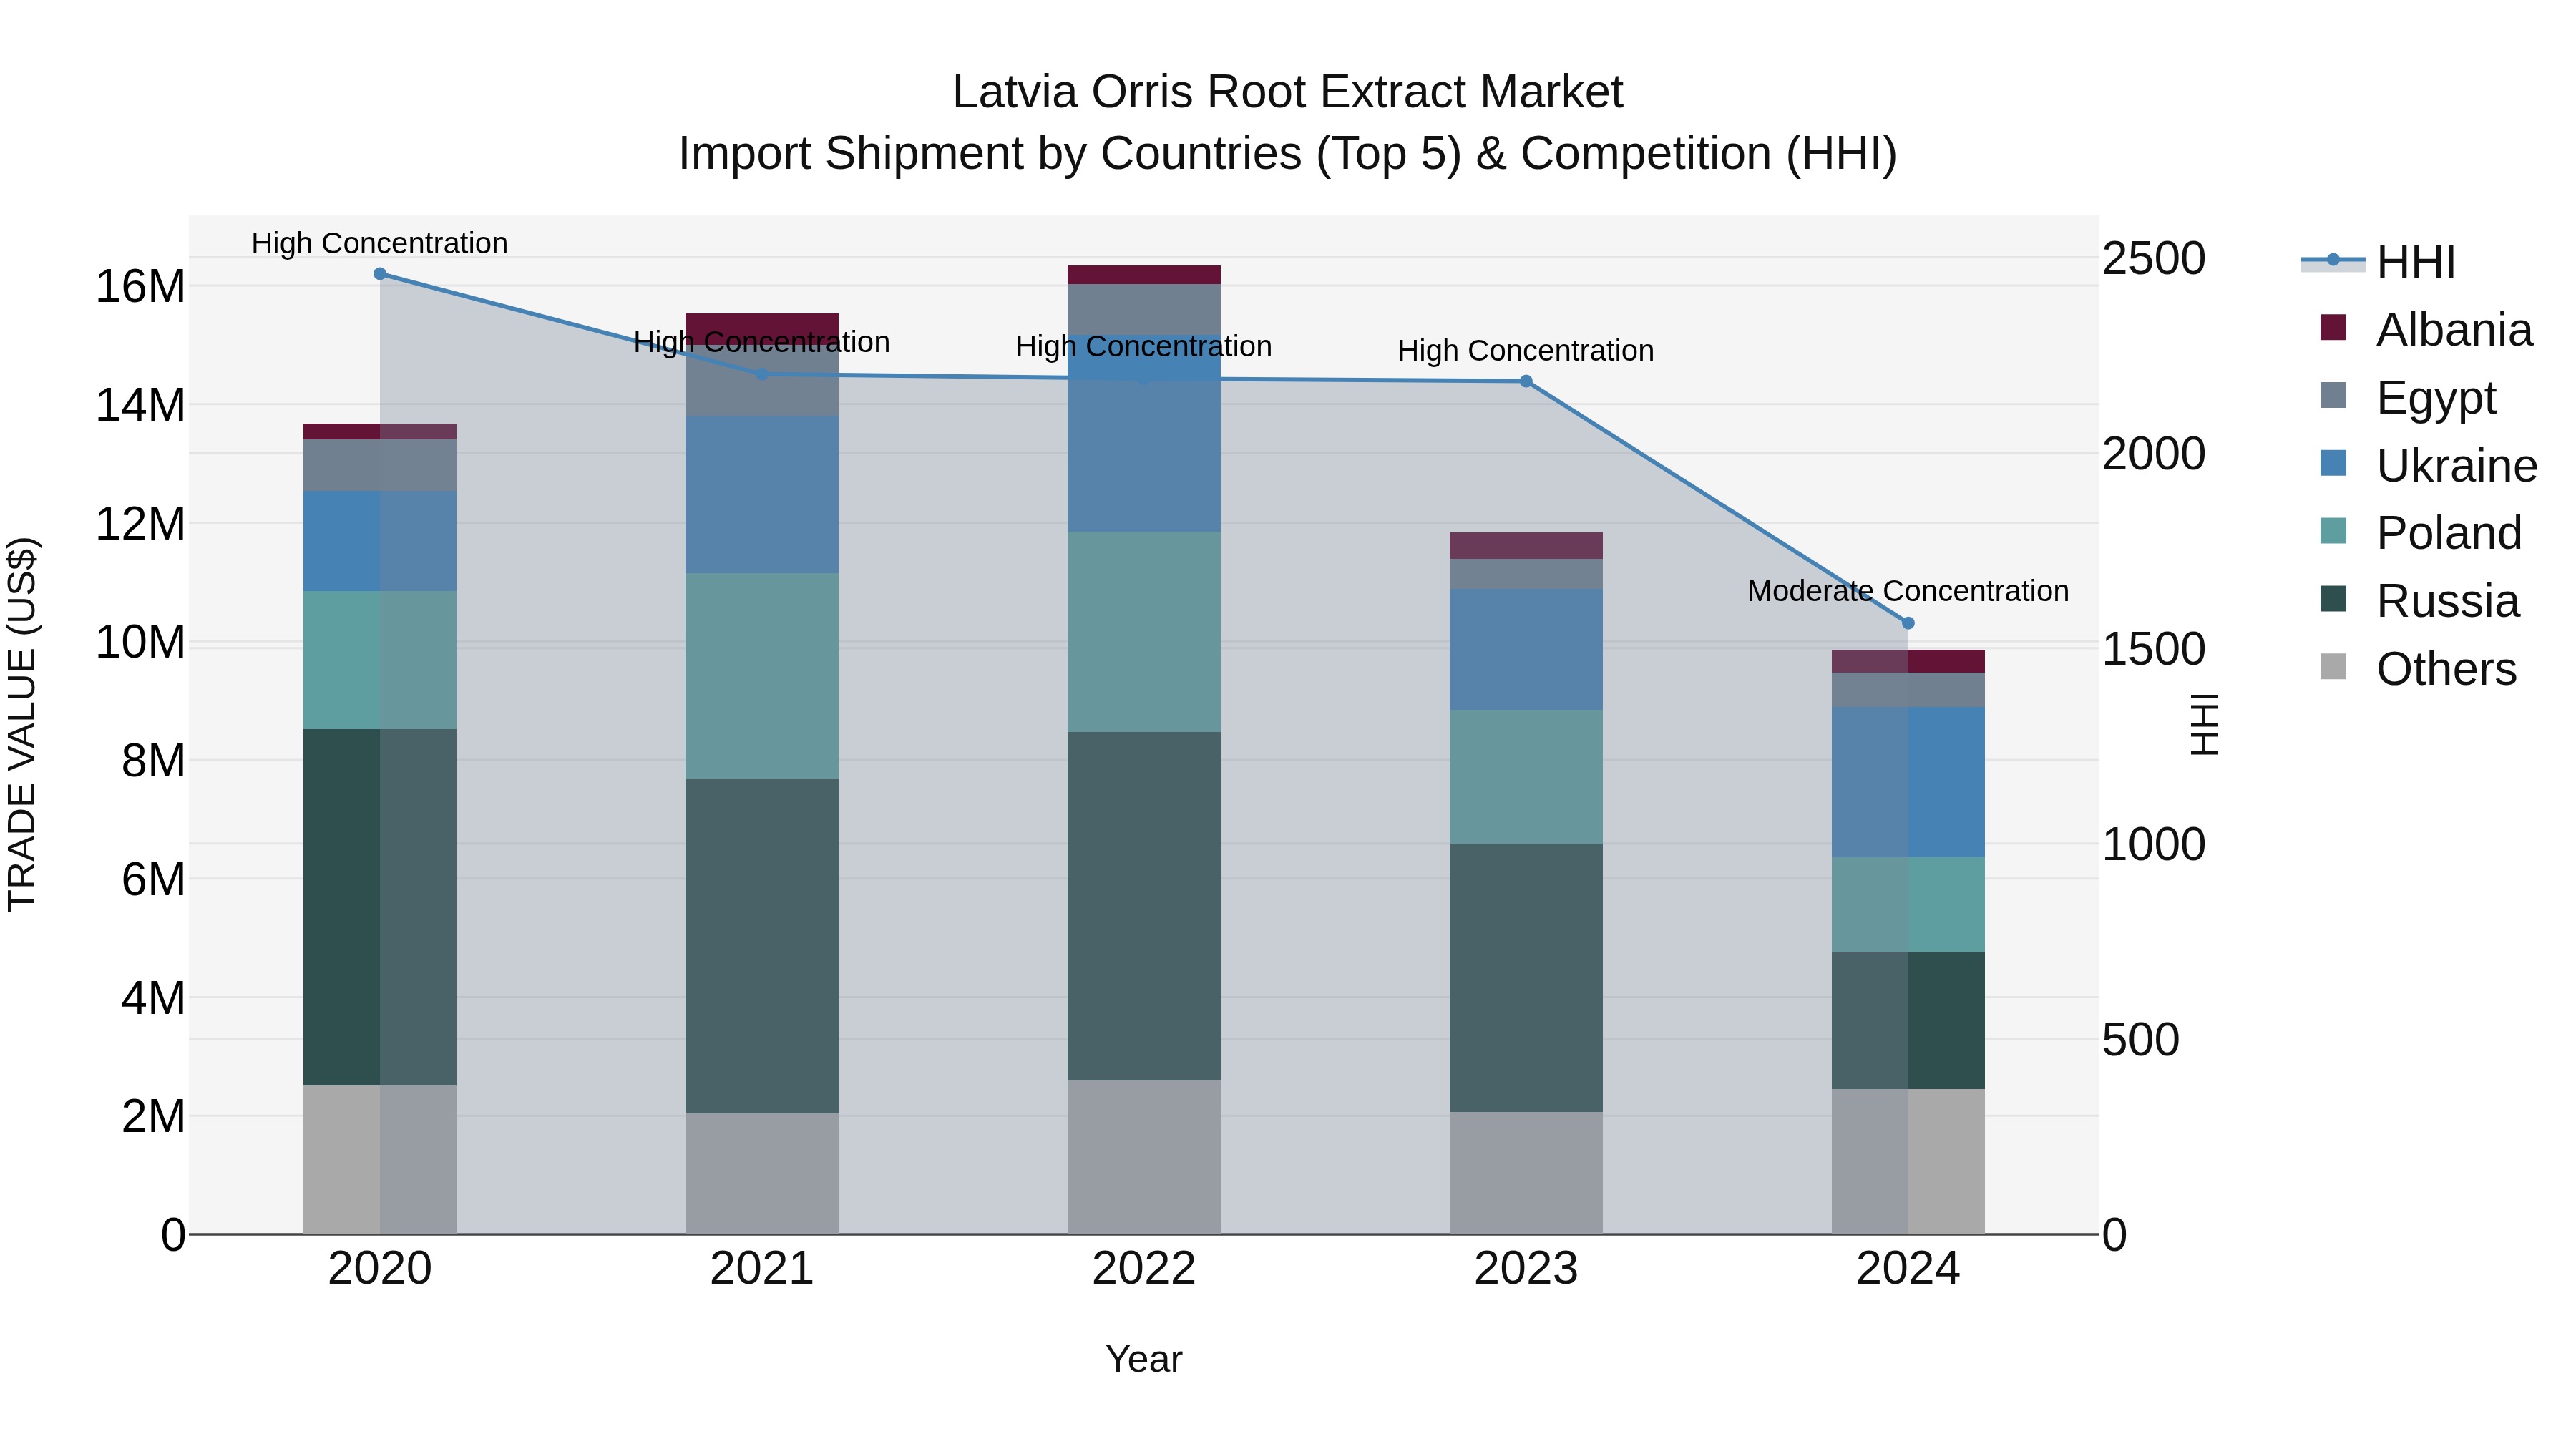Click the 2023 HHI line marker

coord(1526,381)
